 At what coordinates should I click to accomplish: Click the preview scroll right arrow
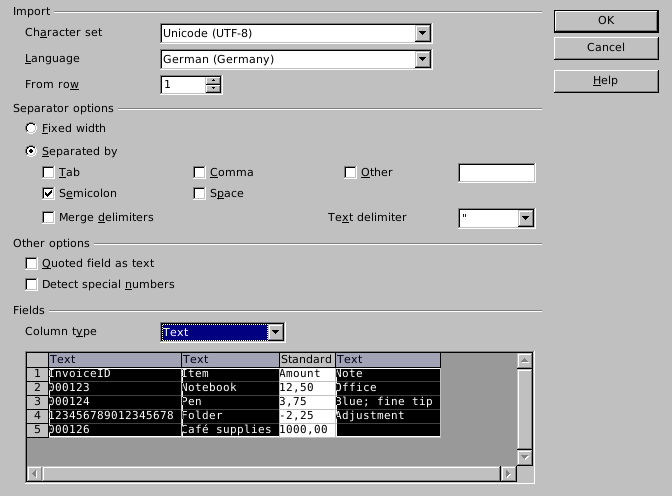coord(508,474)
